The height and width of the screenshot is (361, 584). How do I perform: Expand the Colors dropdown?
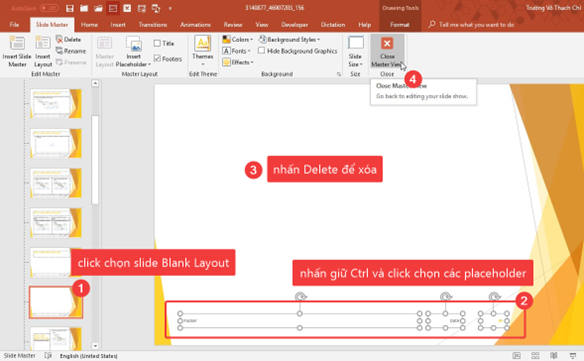point(238,39)
